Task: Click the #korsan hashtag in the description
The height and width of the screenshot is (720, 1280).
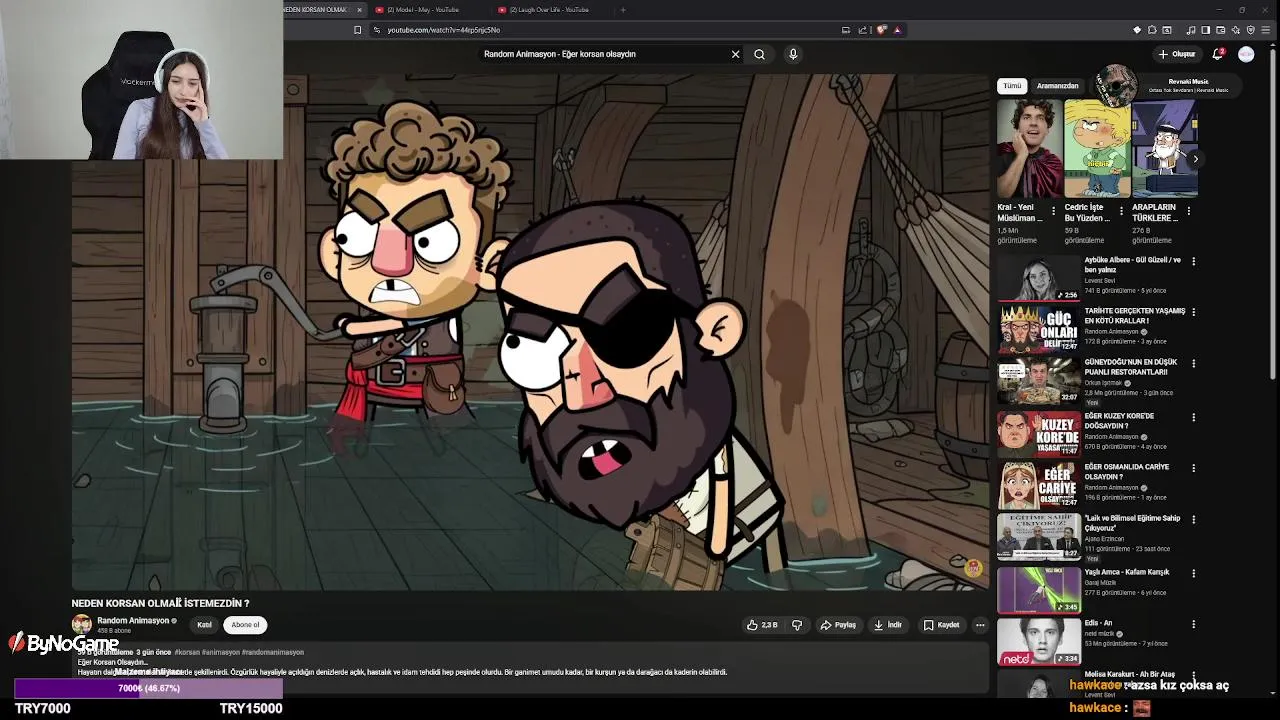Action: (187, 652)
